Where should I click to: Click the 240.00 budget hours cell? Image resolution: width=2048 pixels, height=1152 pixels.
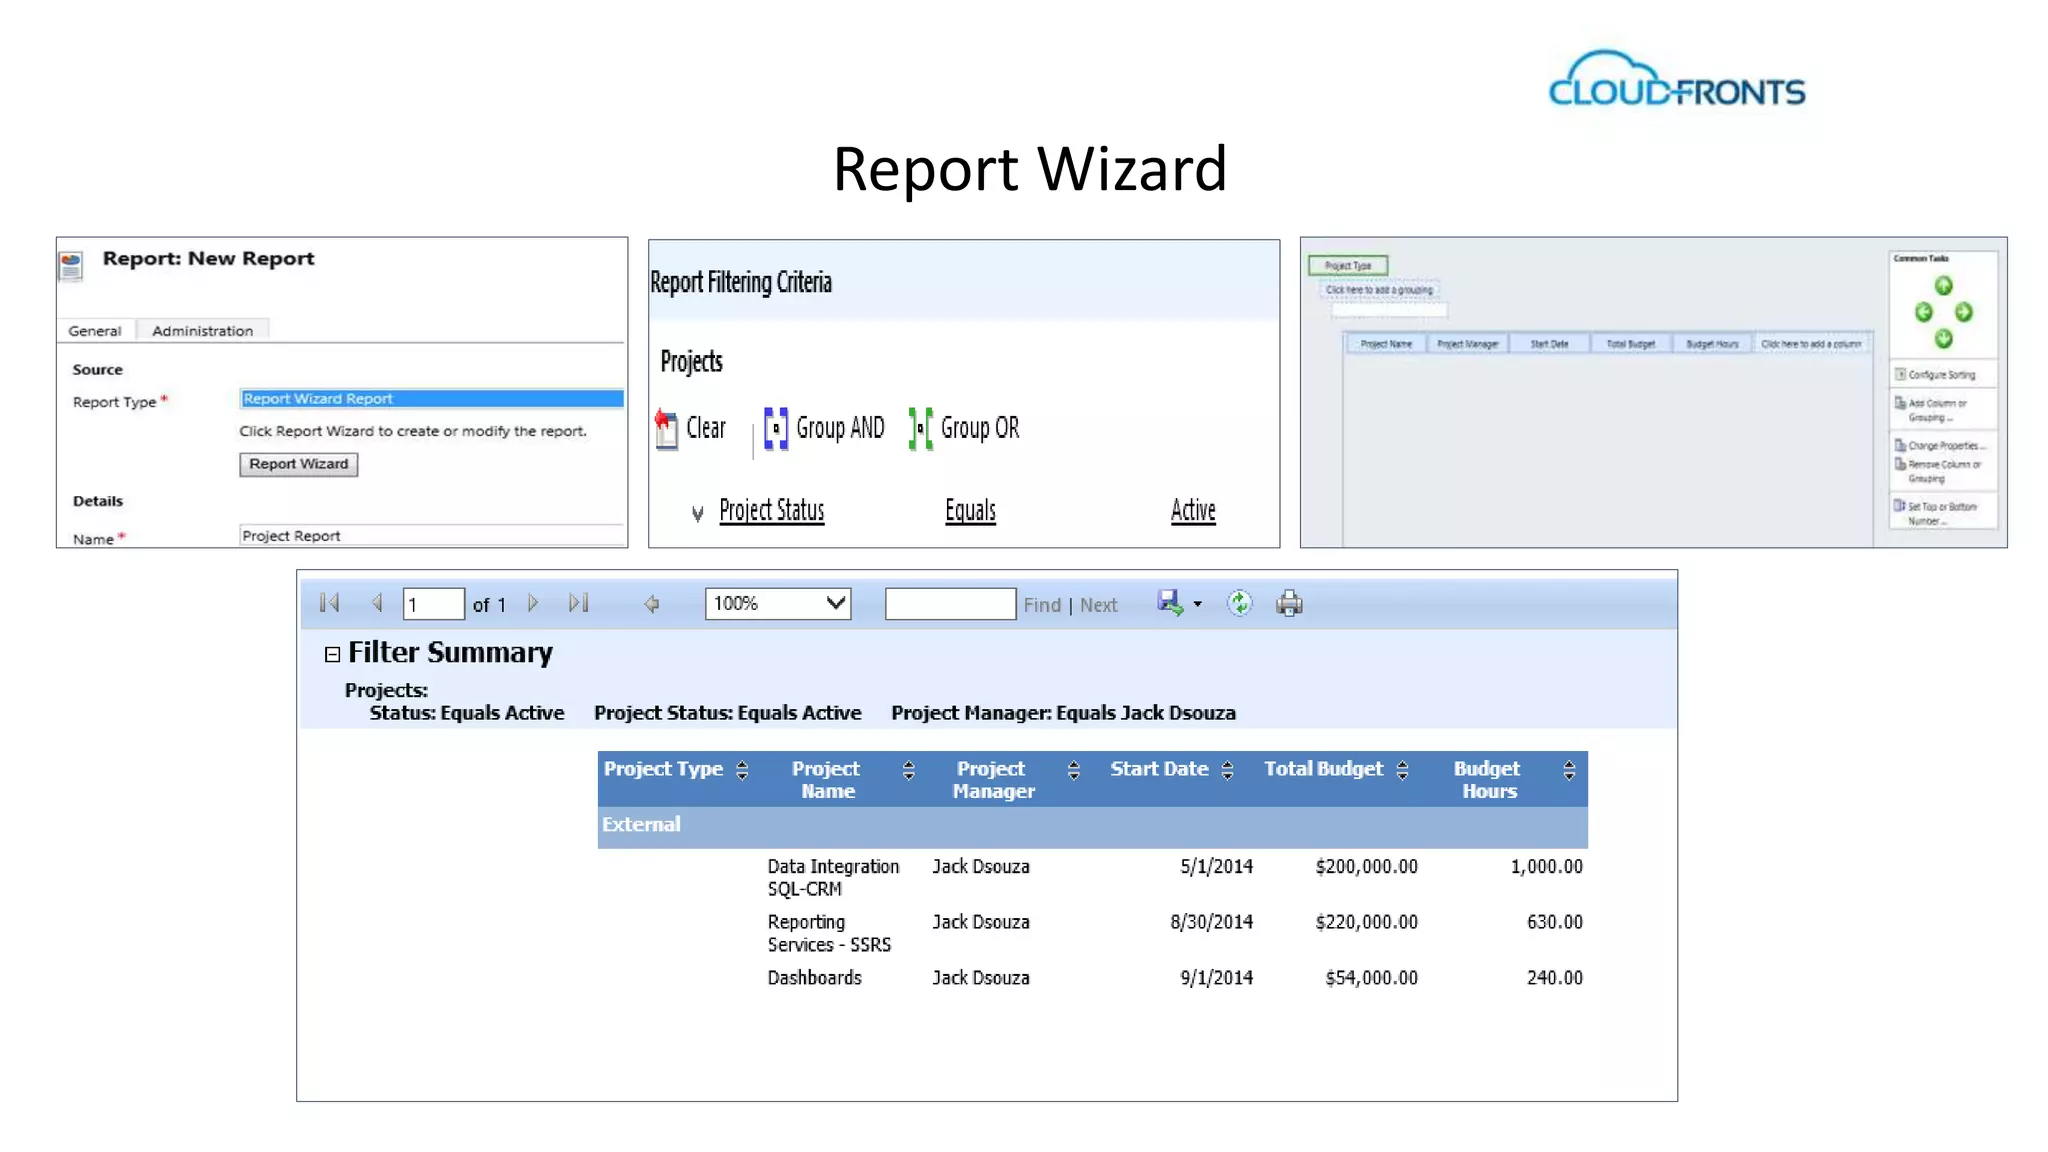coord(1554,978)
